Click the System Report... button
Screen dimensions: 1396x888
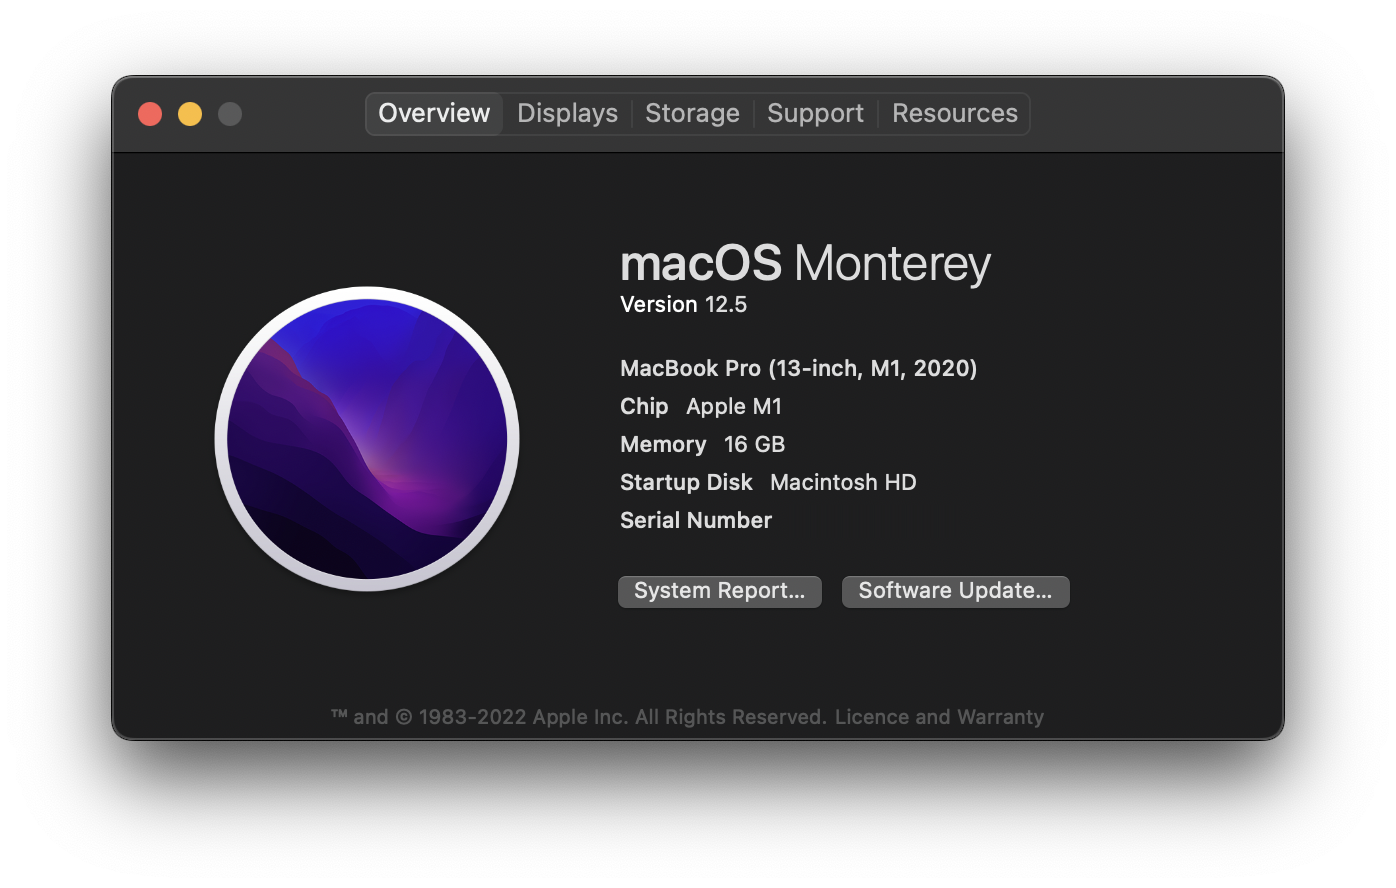720,591
